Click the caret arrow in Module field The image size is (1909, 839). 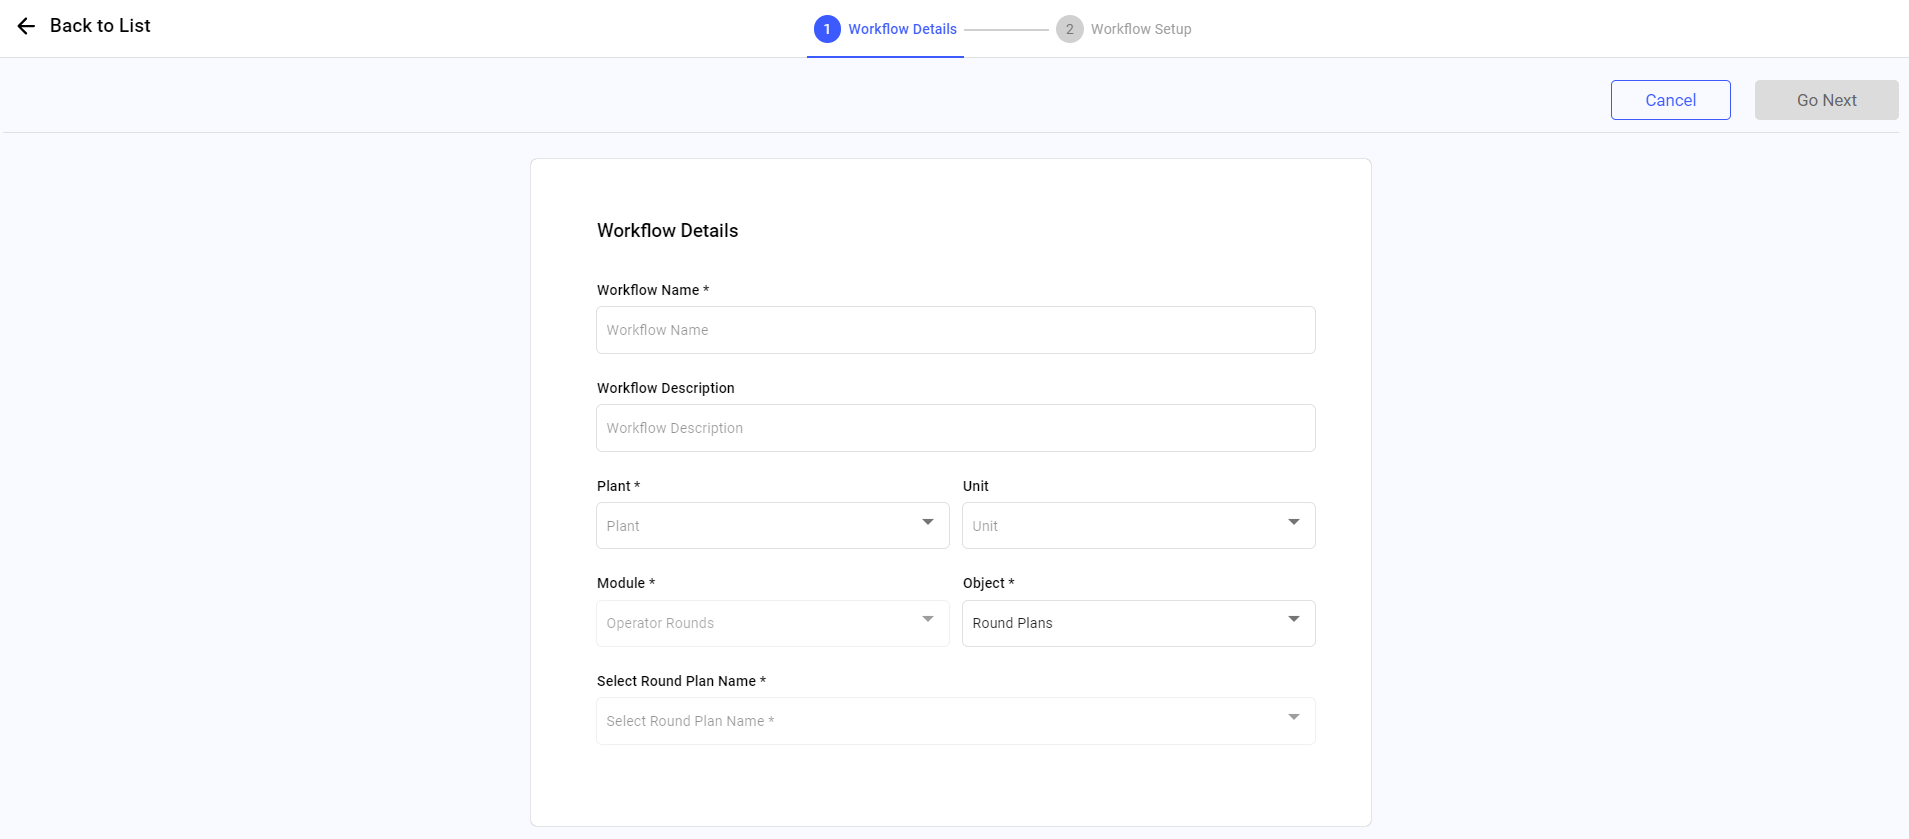[928, 620]
